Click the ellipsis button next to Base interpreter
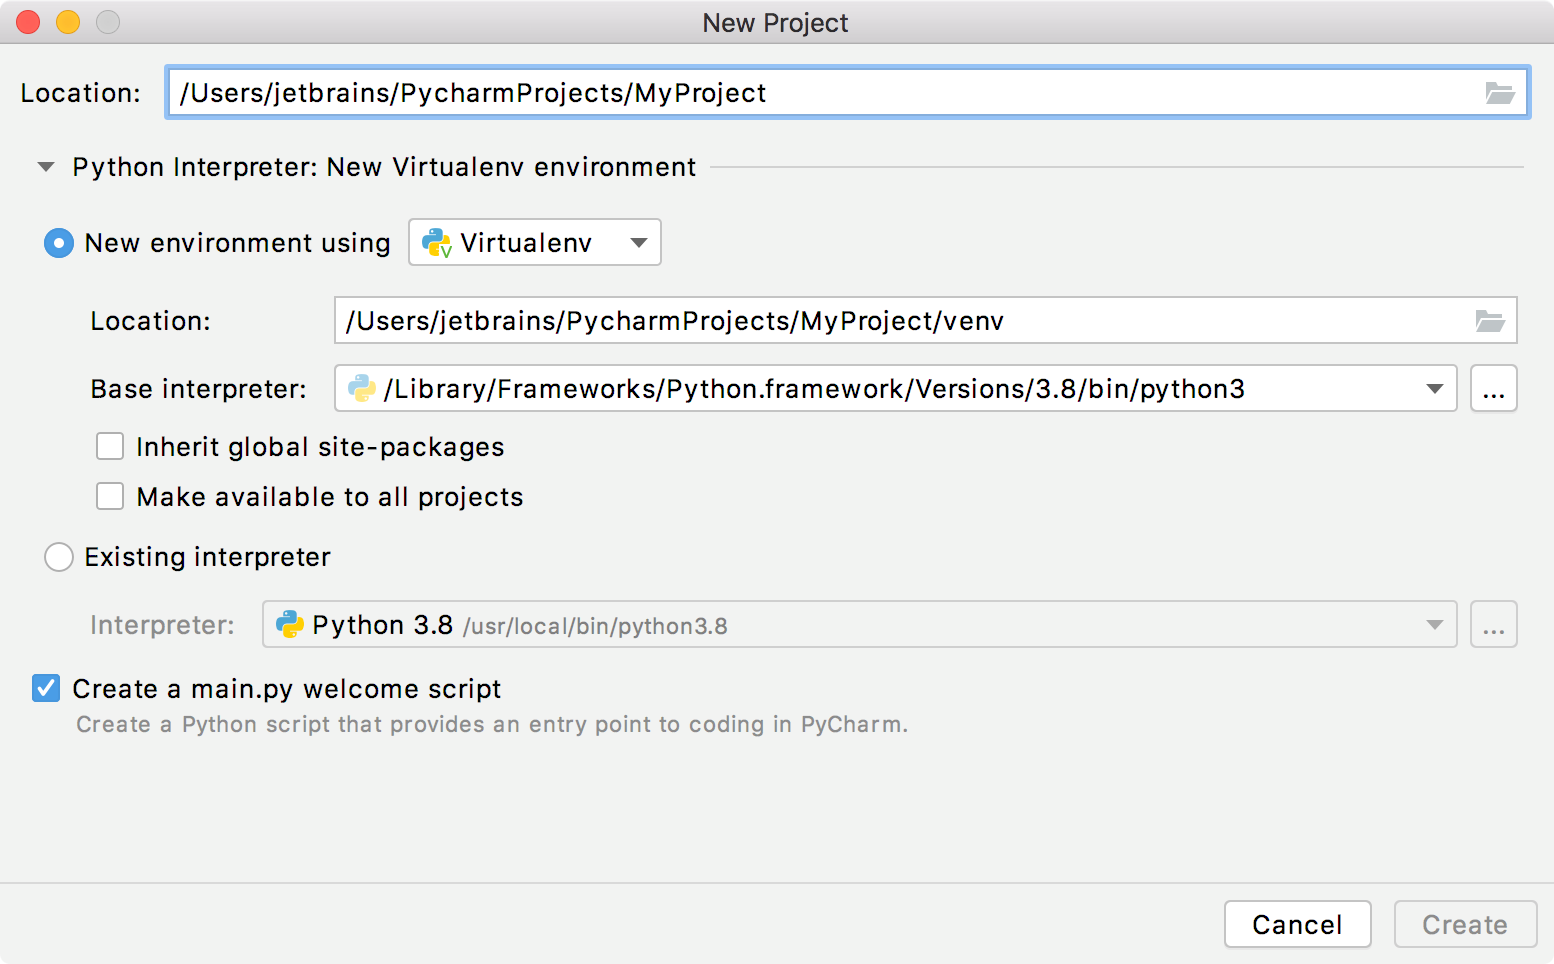 [1494, 389]
